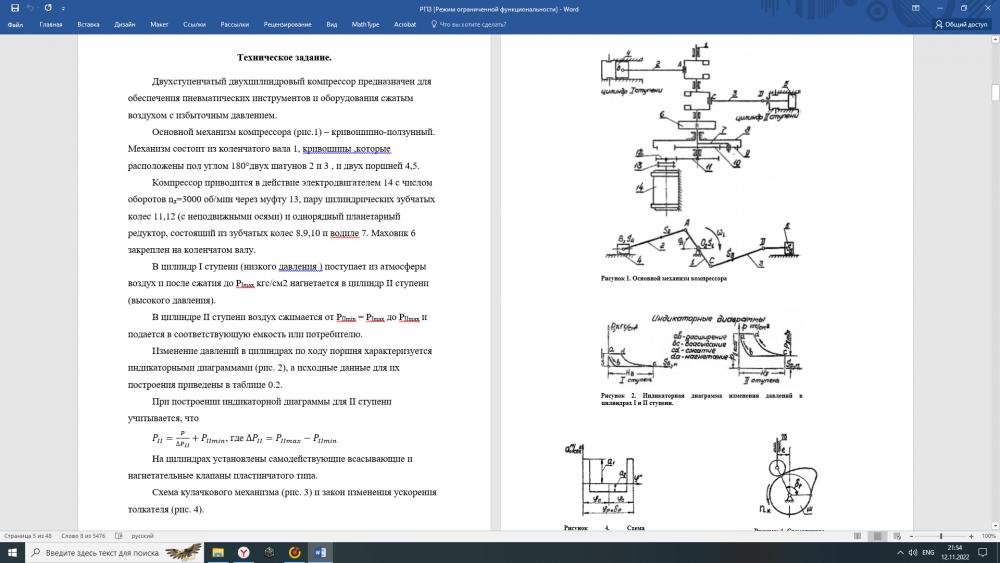Viewport: 1000px width, 563px height.
Task: Click the volume speaker icon in tray
Action: coord(912,552)
